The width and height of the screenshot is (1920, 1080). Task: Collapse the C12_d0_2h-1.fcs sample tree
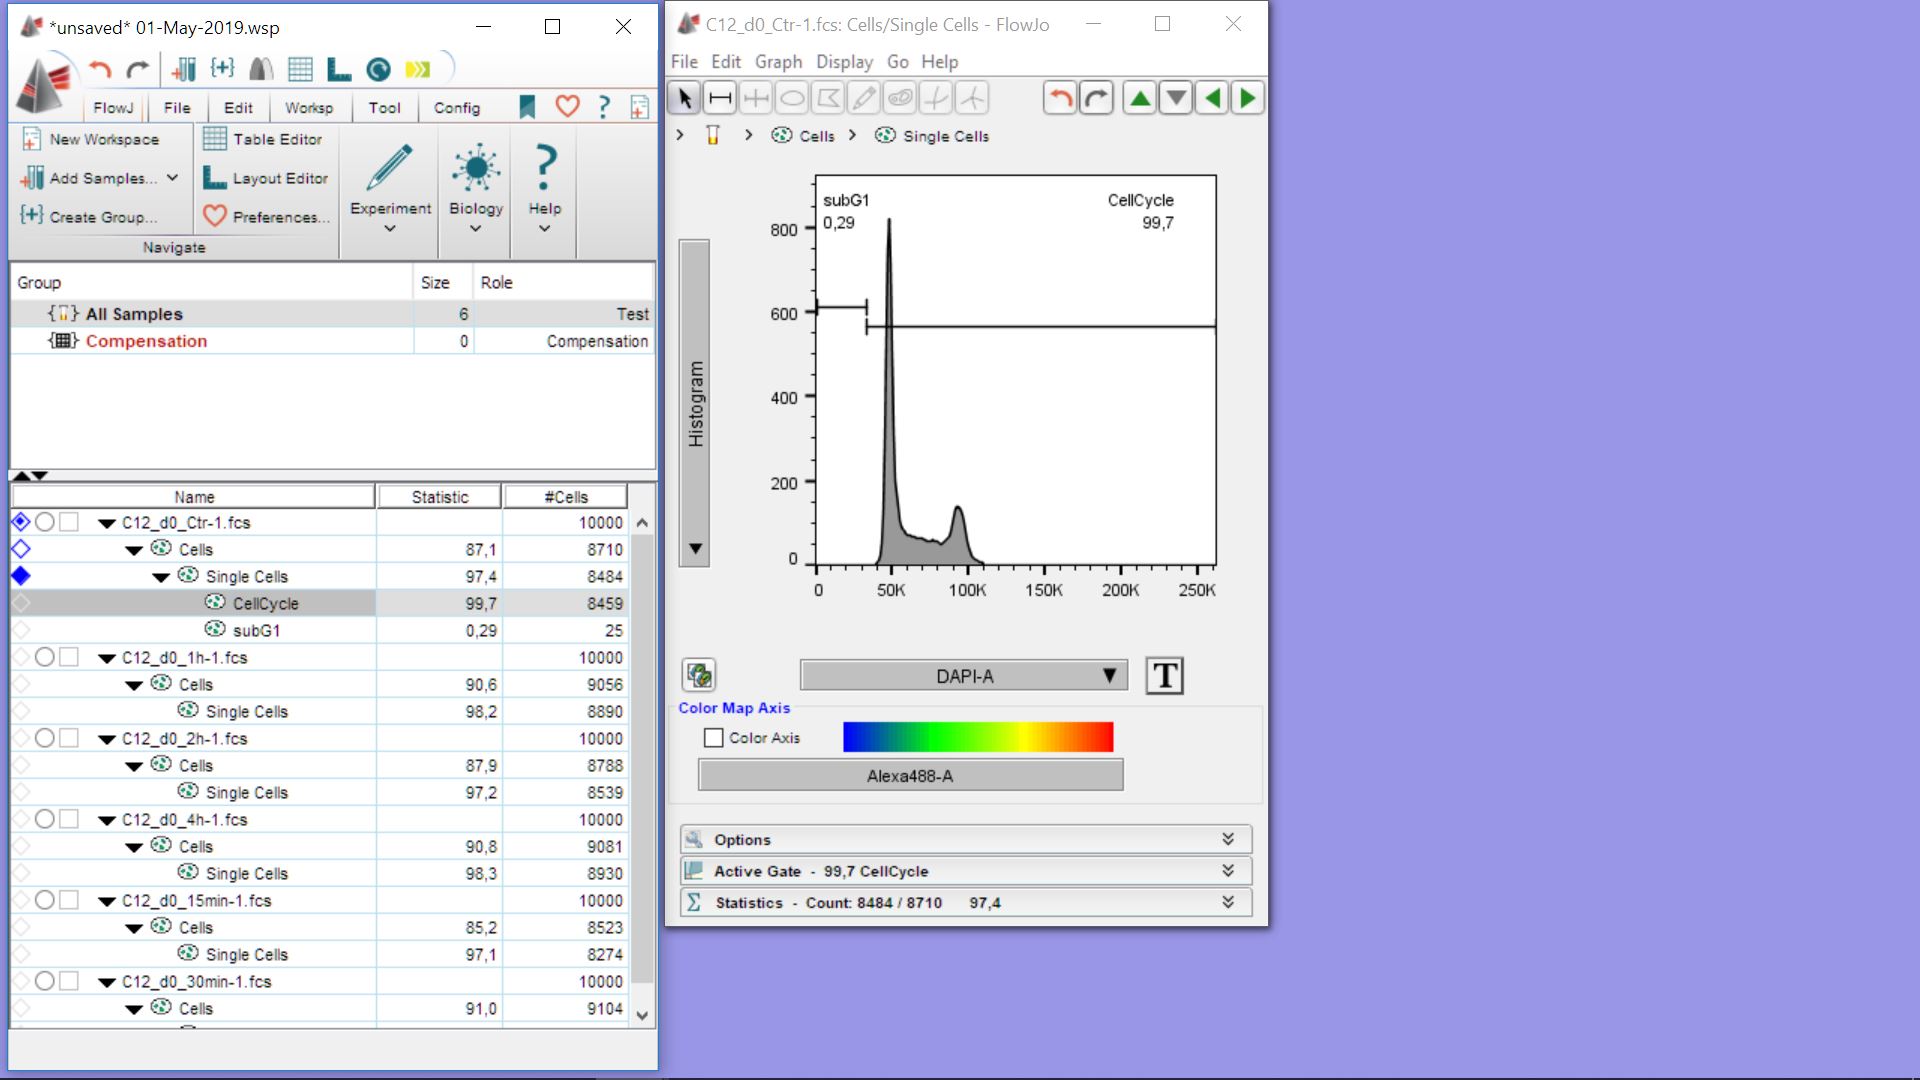coord(107,739)
